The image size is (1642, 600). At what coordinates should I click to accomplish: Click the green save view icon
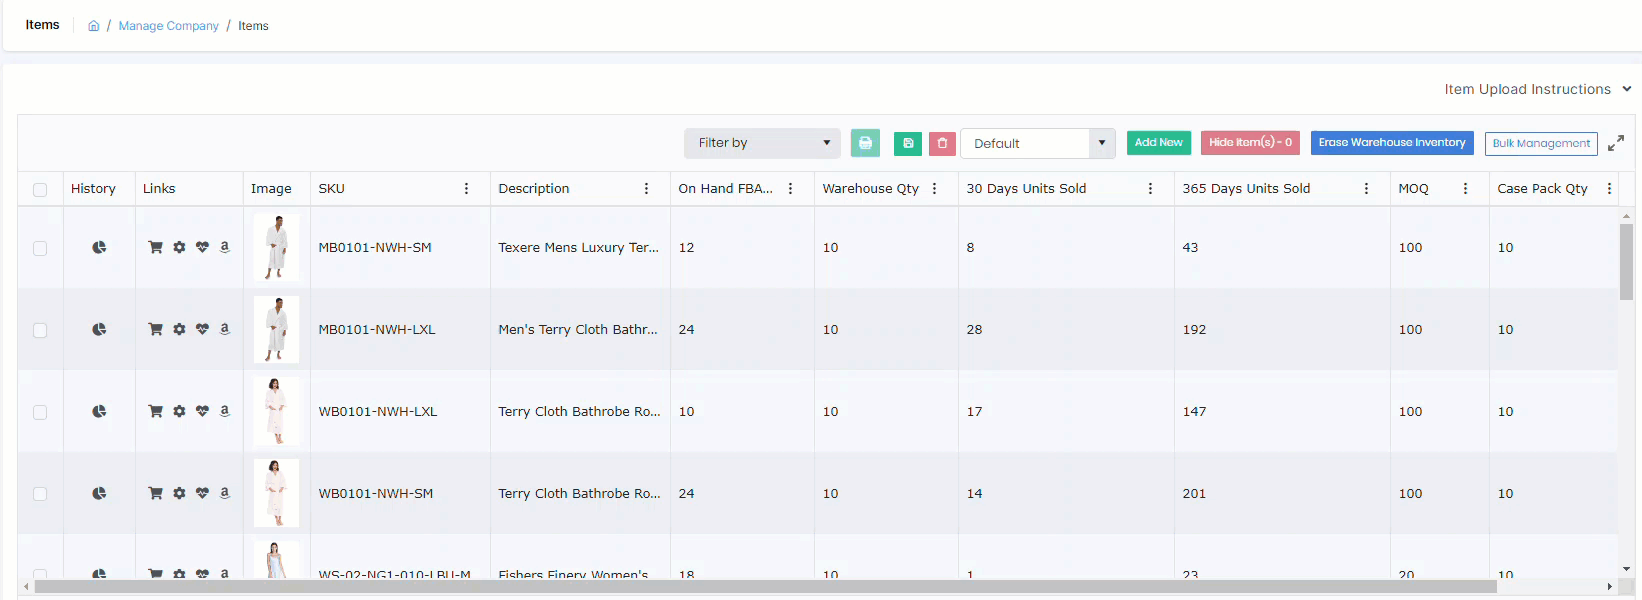pos(908,143)
